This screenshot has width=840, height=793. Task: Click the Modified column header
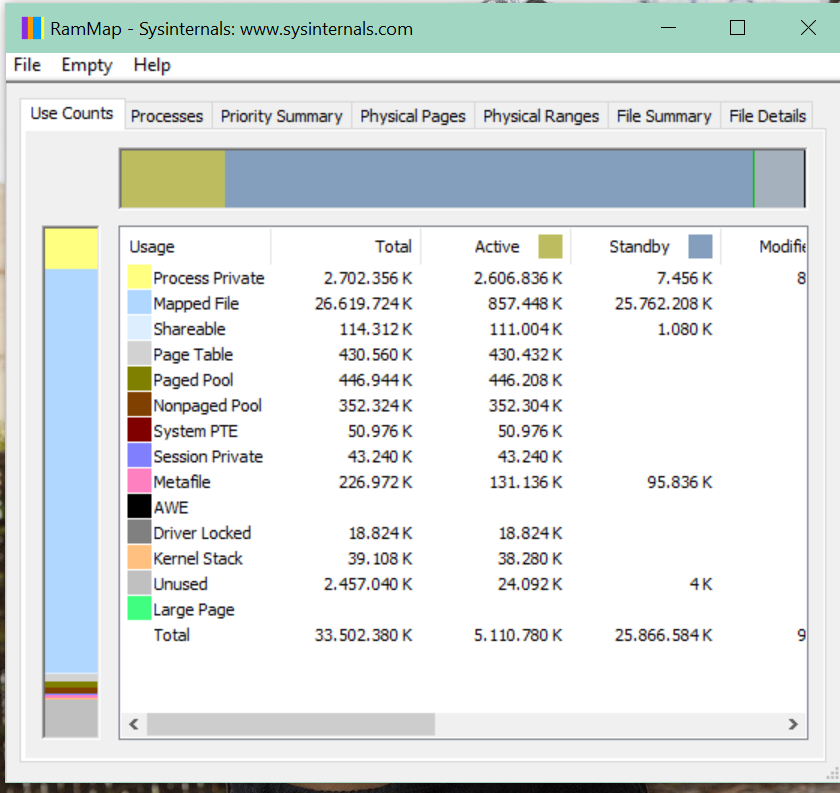[764, 246]
